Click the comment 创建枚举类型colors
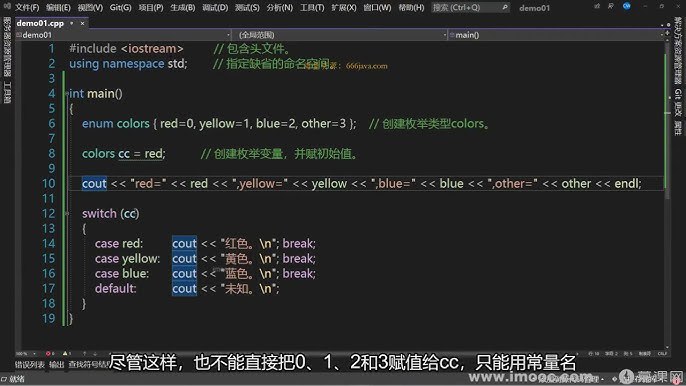Image resolution: width=686 pixels, height=386 pixels. [429, 124]
